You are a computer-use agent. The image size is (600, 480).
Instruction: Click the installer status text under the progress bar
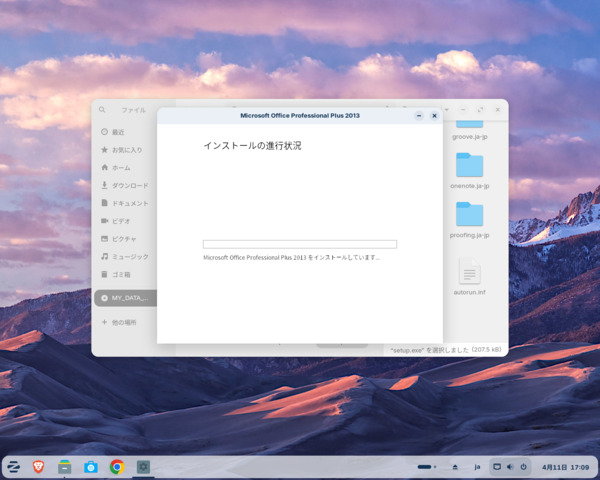291,258
